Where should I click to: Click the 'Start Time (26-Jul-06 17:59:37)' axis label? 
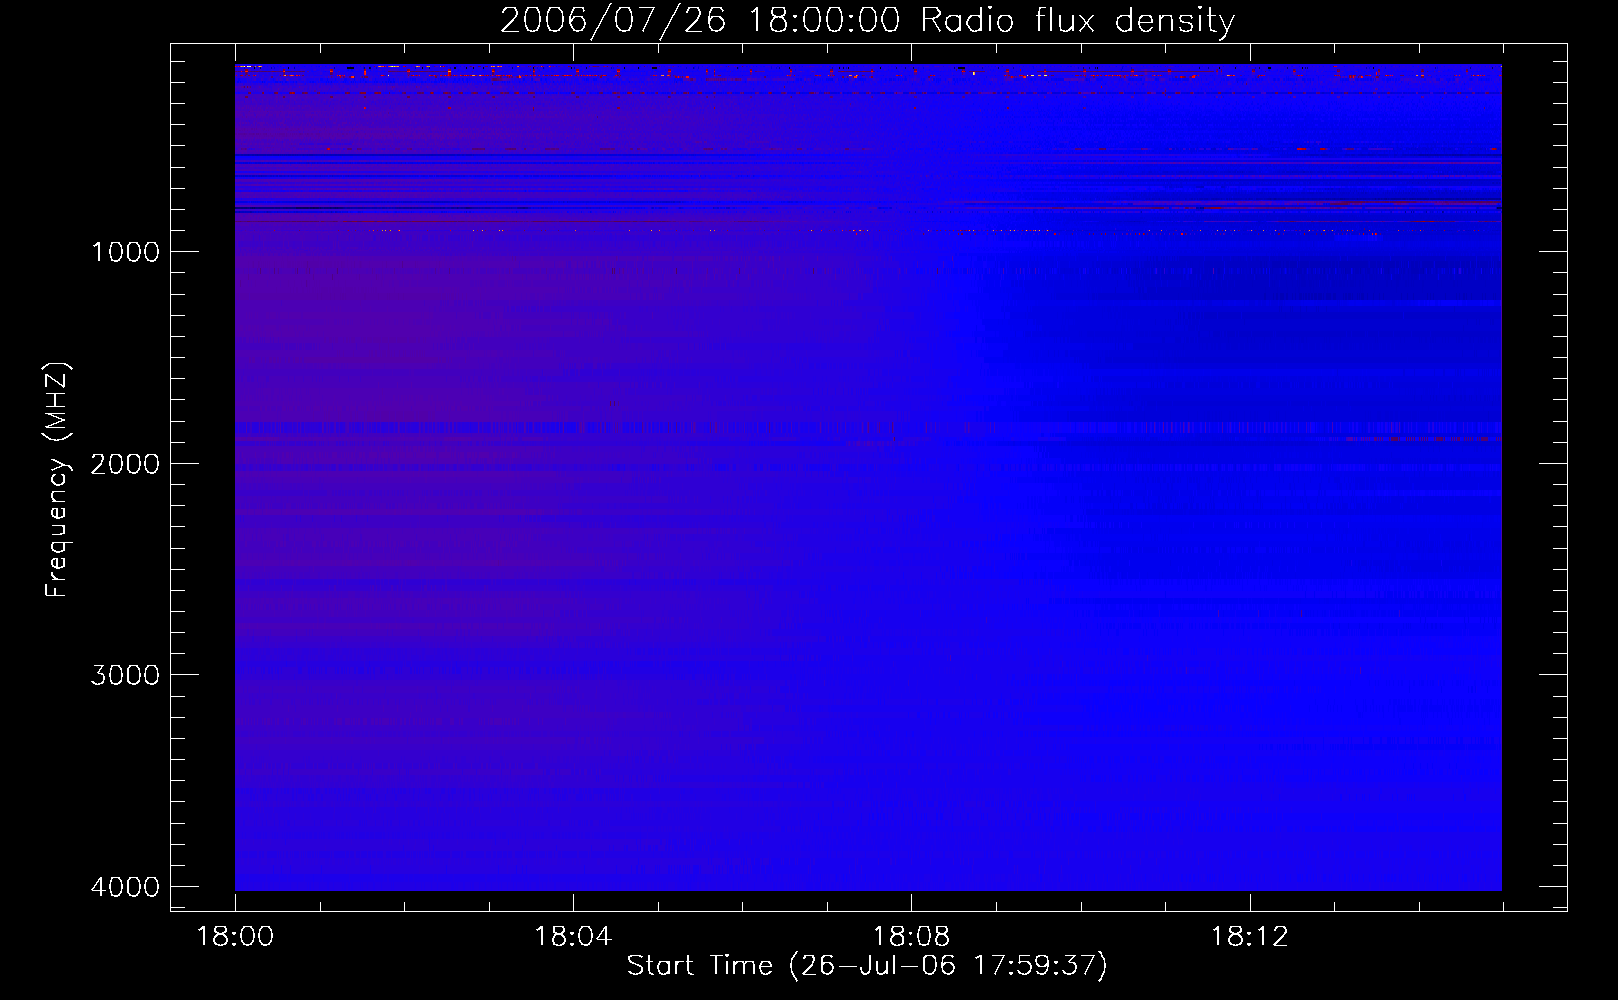(x=867, y=966)
